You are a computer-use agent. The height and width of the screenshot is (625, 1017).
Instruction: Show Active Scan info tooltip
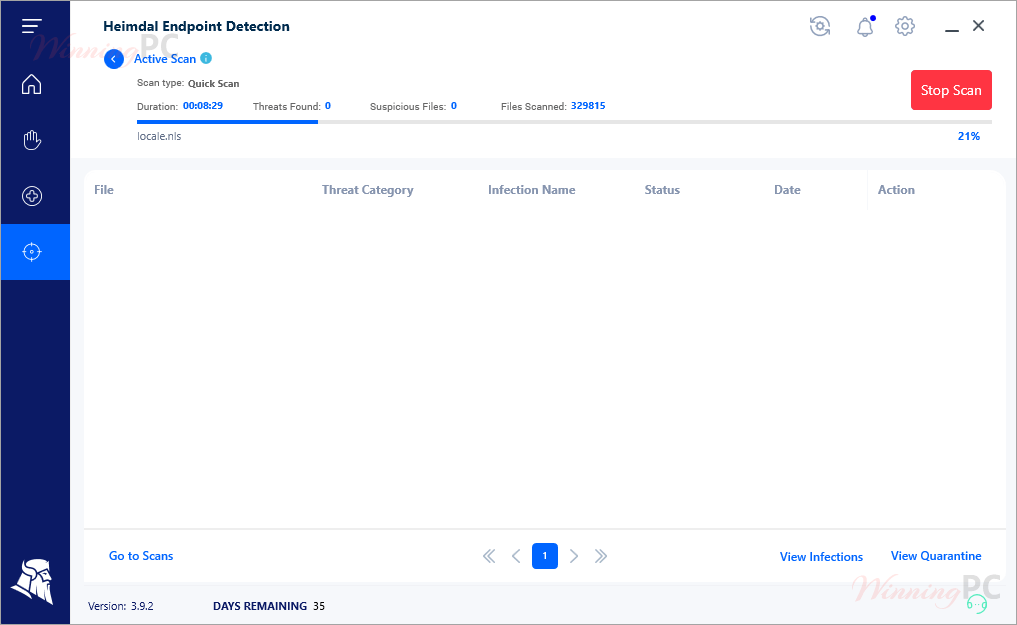click(206, 58)
